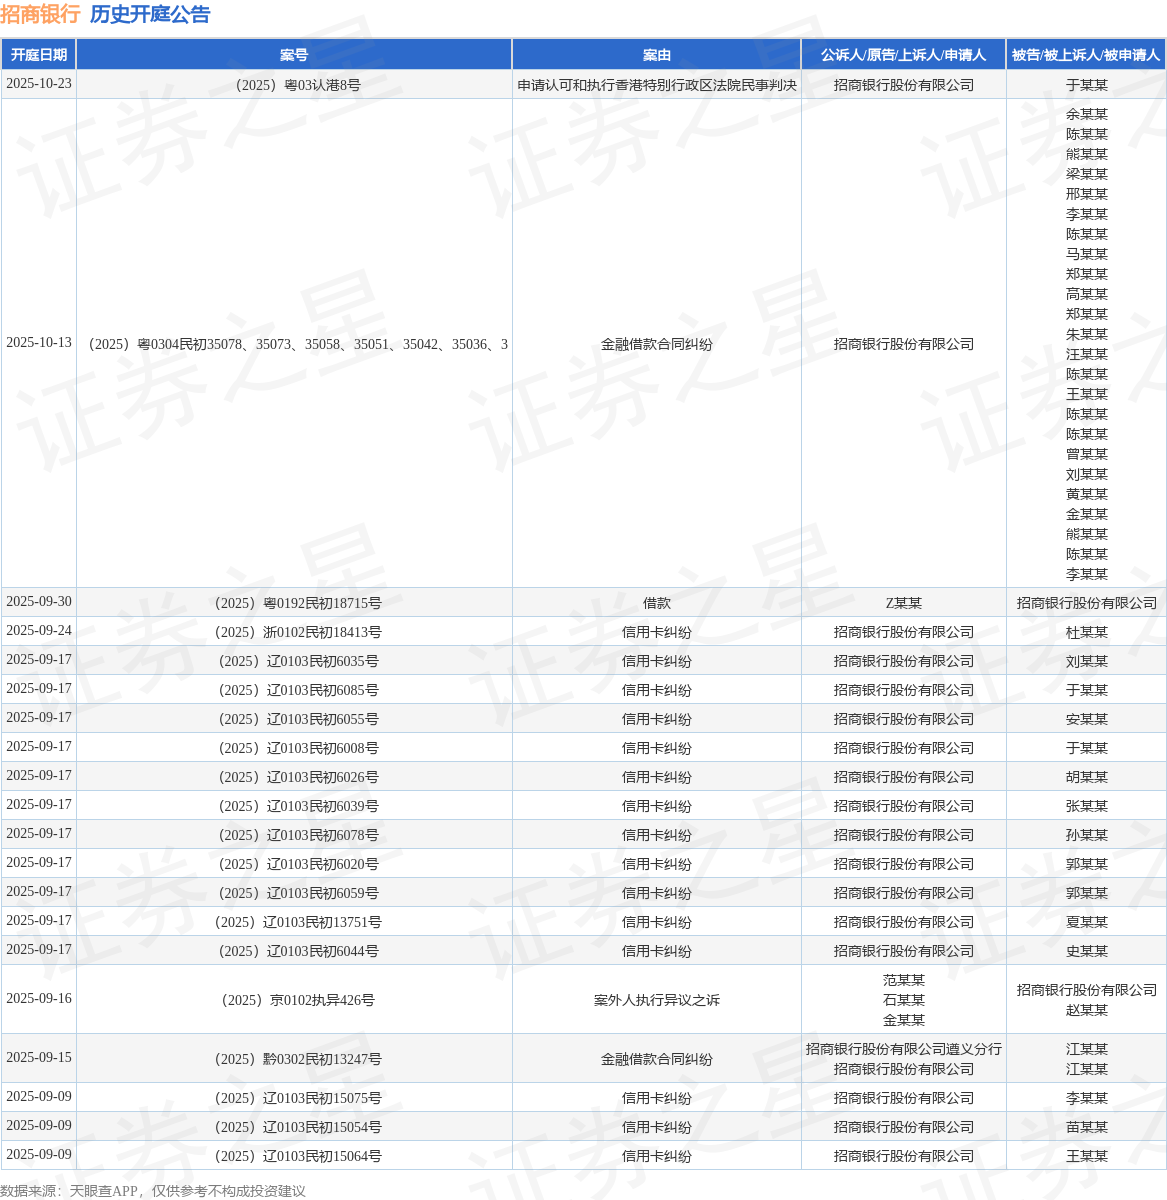Screen dimensions: 1167x1200
Task: Click case number 粤0304民初35078 cell
Action: 294,344
